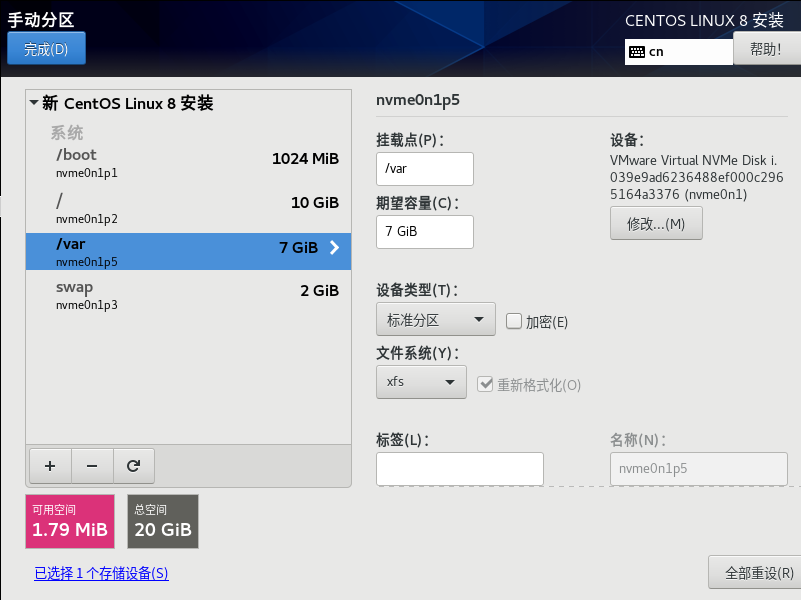This screenshot has height=600, width=801.
Task: Click the 10 GiB size of root
Action: (x=315, y=203)
